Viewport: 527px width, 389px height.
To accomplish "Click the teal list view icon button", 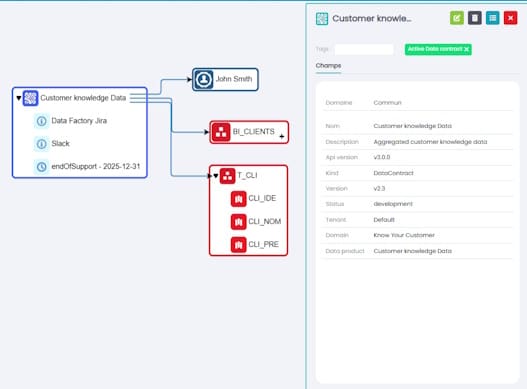I will (x=492, y=18).
